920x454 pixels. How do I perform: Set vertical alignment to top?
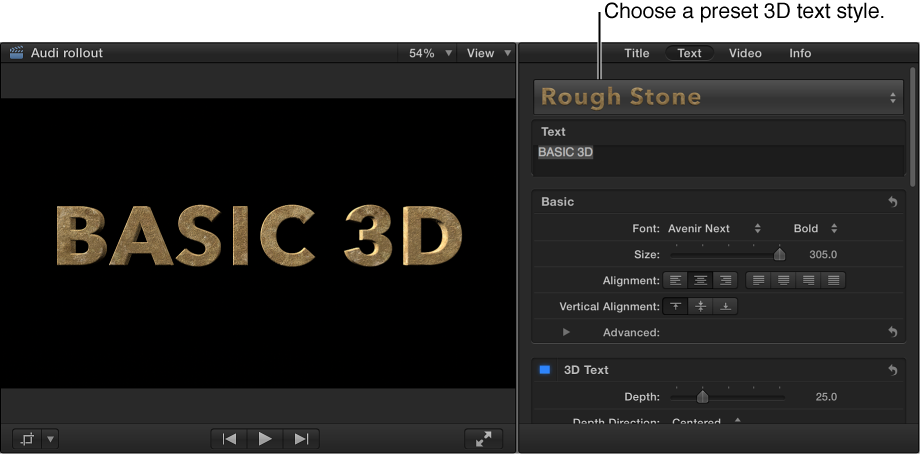coord(675,306)
